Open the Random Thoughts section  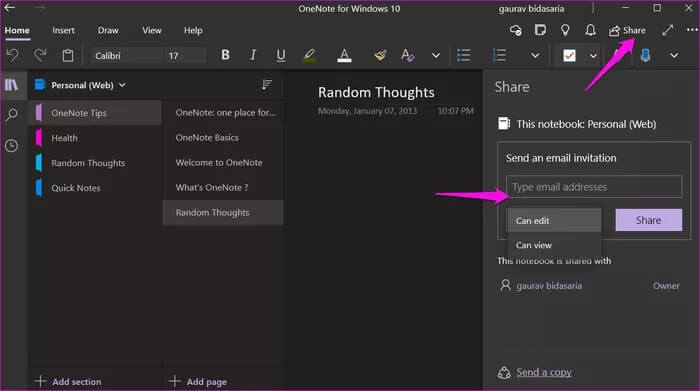(95, 163)
